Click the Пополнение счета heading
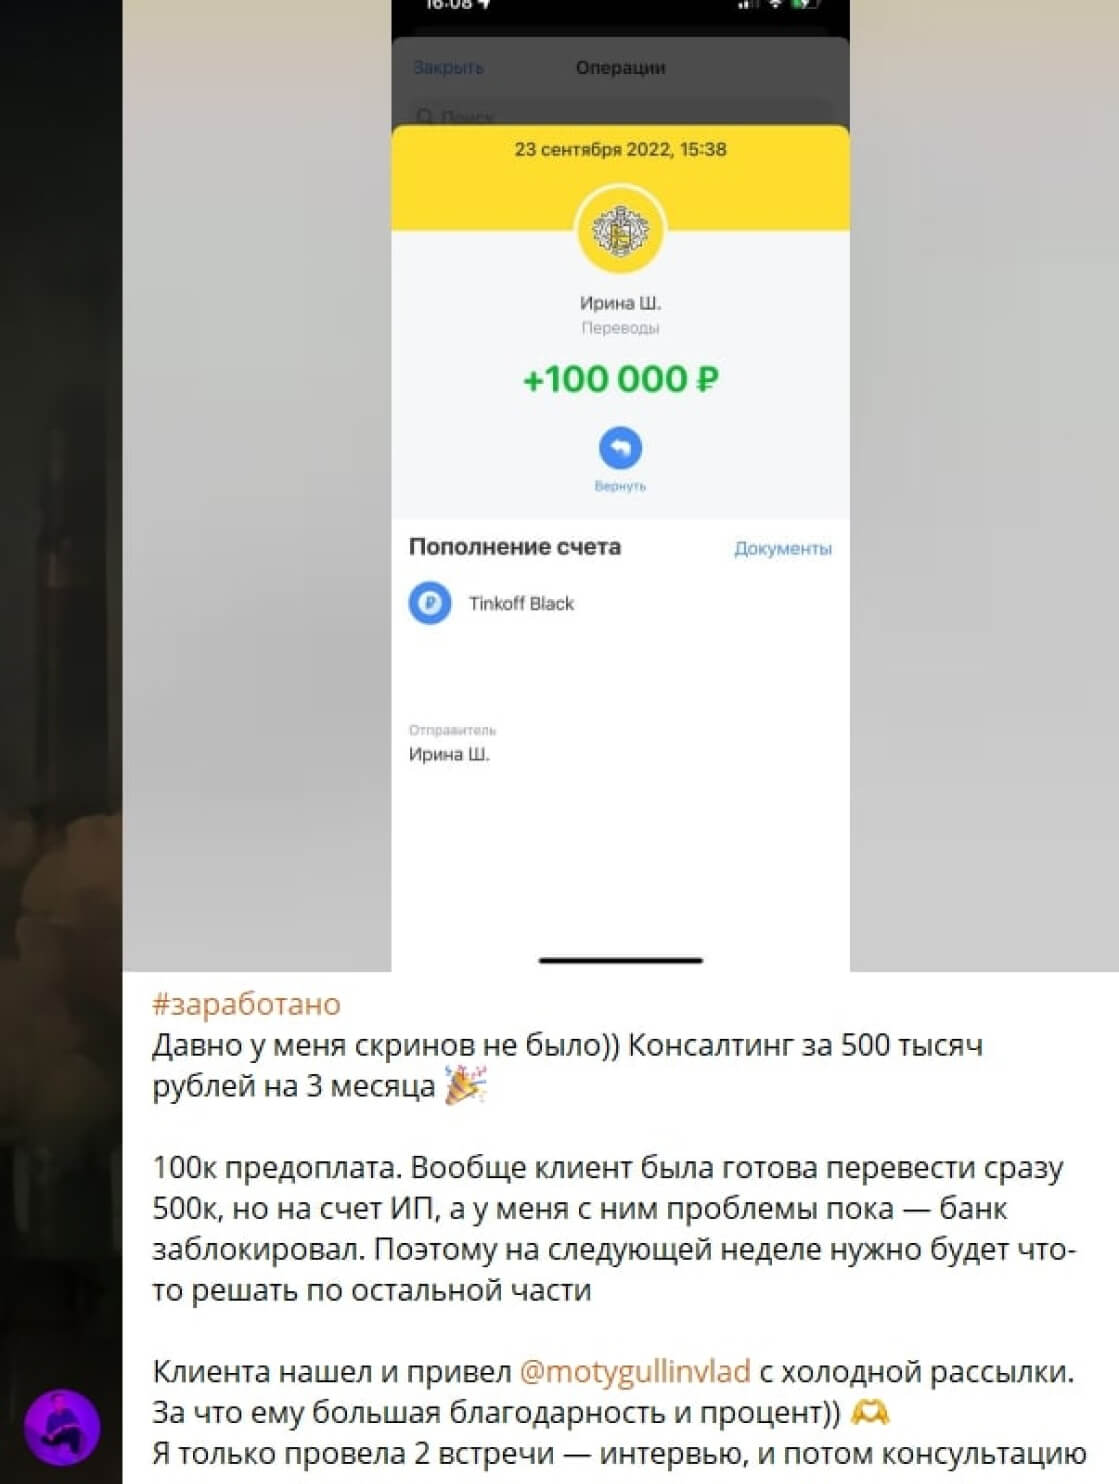 pyautogui.click(x=515, y=547)
